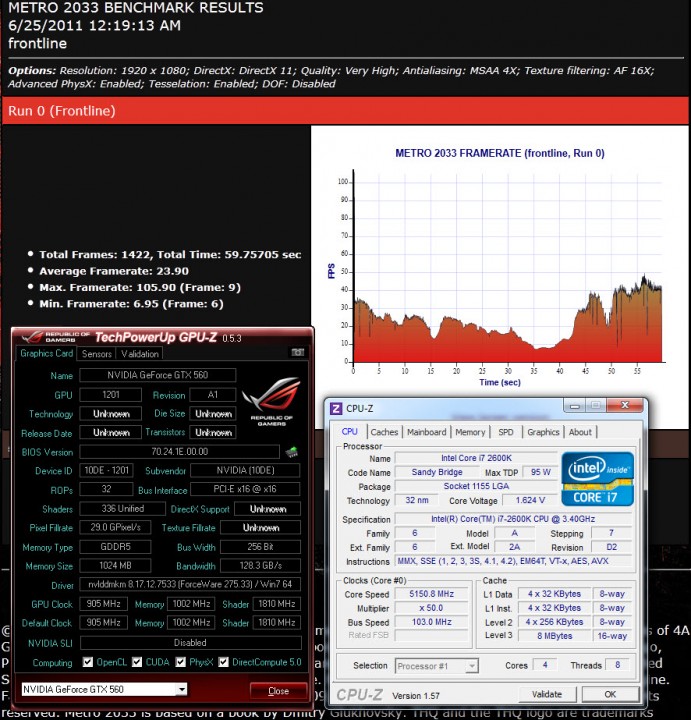This screenshot has width=691, height=720.
Task: Open the Memory tab in CPU-Z
Action: click(470, 432)
